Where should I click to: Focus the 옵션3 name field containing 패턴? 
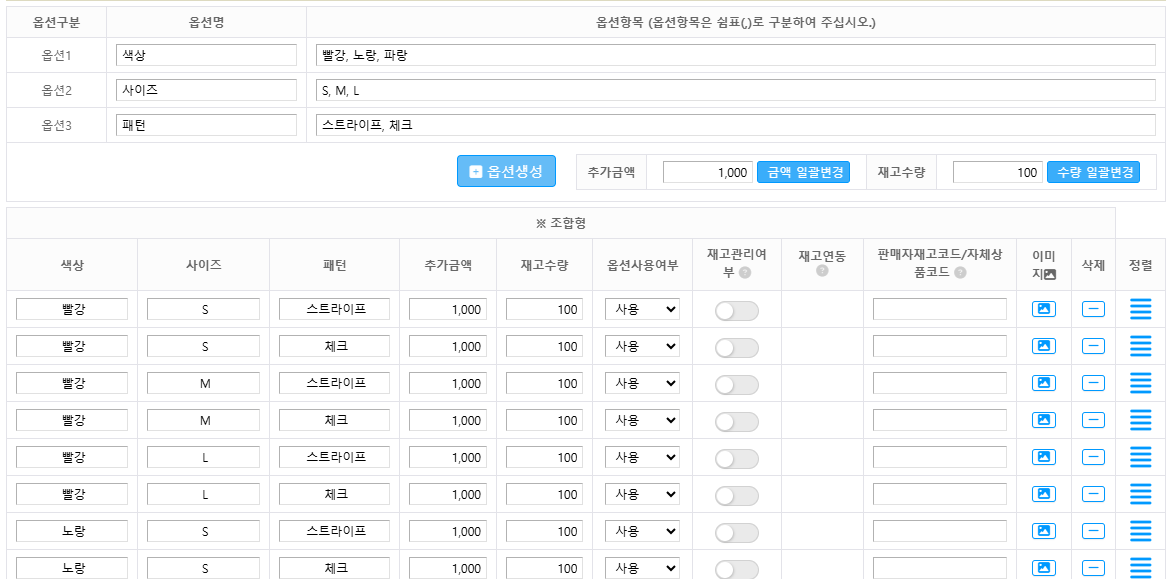206,125
